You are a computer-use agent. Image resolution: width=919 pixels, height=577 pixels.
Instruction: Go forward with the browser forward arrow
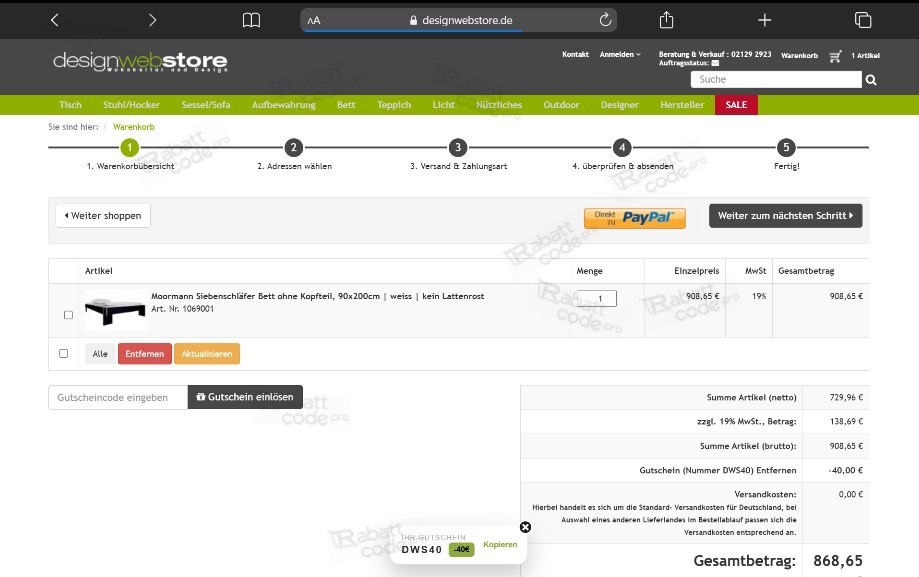(x=152, y=21)
